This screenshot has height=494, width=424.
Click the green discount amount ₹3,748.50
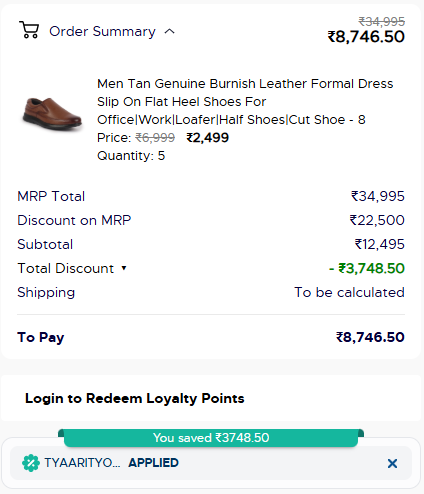[367, 268]
